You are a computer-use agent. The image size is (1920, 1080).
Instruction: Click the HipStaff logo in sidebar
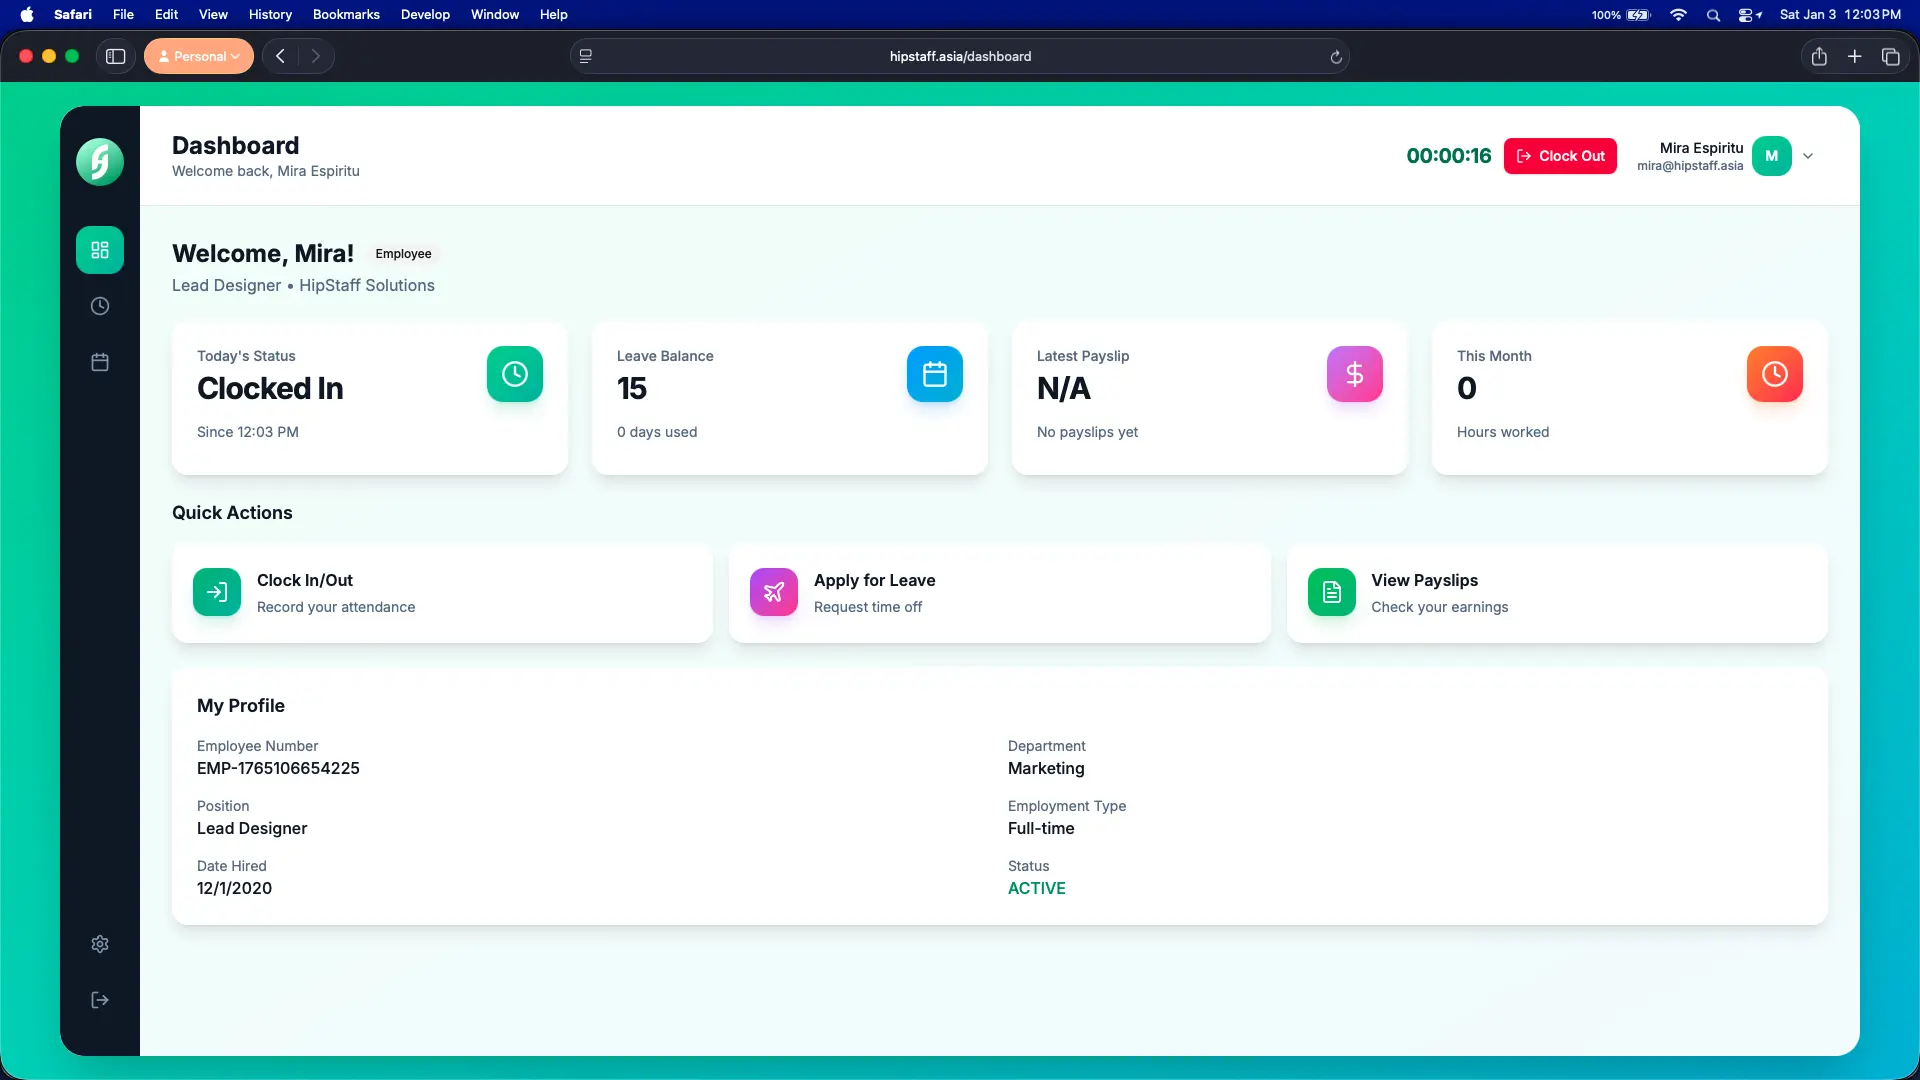(100, 162)
